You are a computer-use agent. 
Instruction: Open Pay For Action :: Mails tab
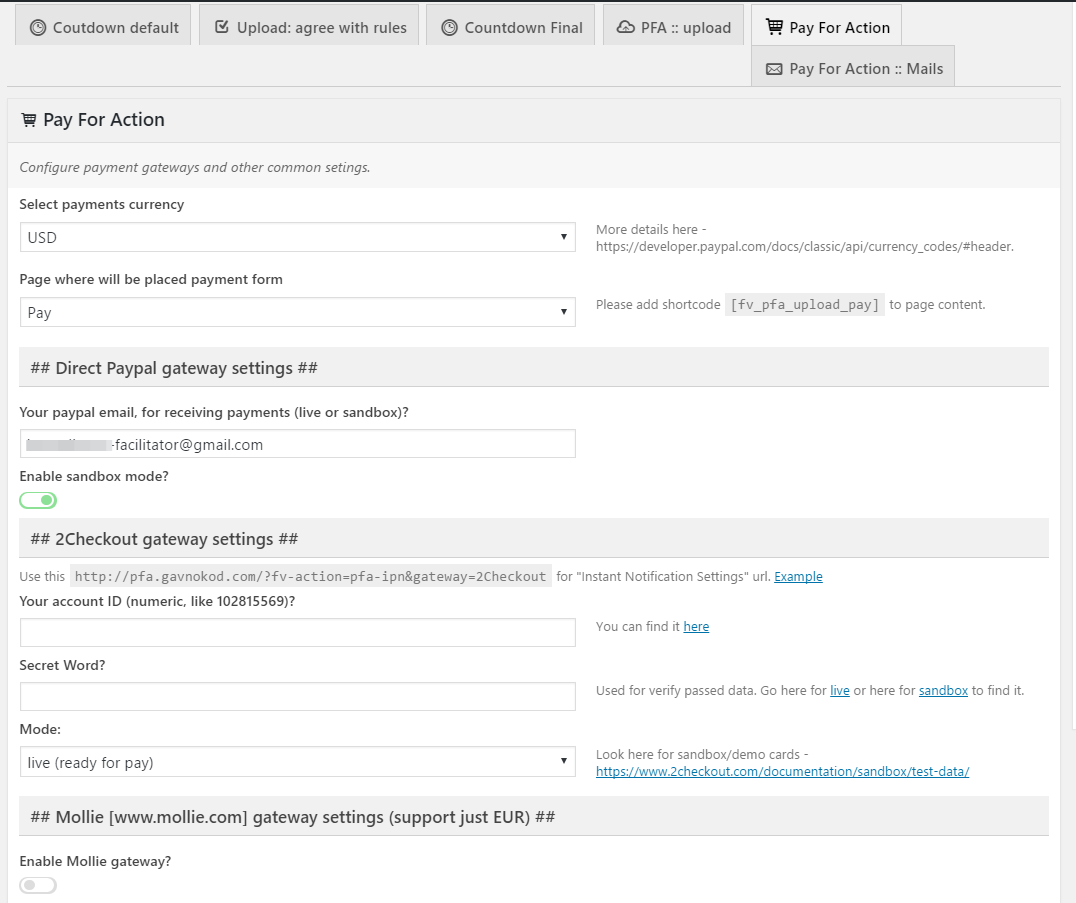(x=853, y=67)
